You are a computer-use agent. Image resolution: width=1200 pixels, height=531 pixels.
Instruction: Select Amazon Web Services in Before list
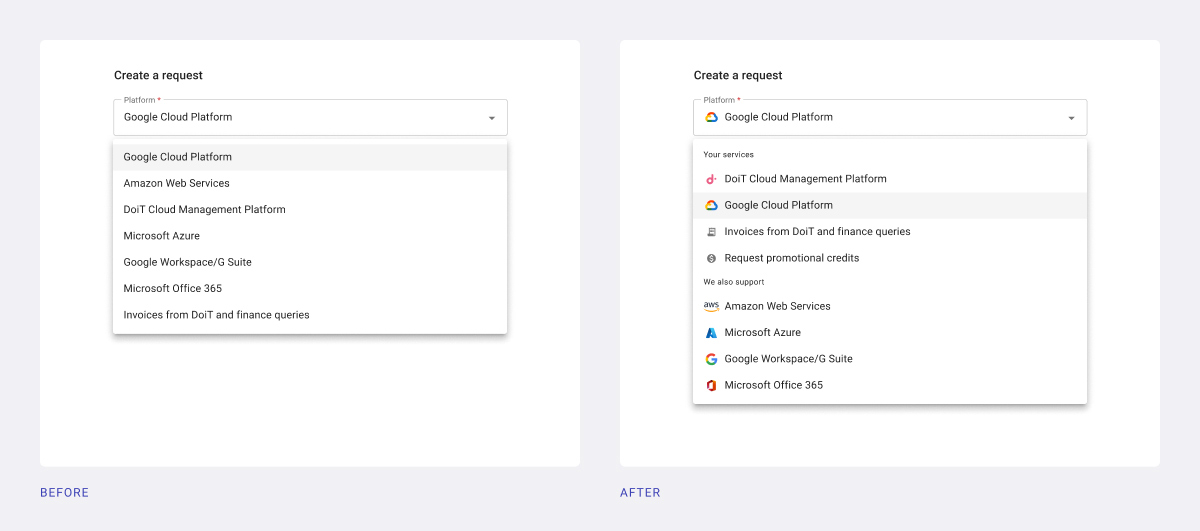point(310,183)
